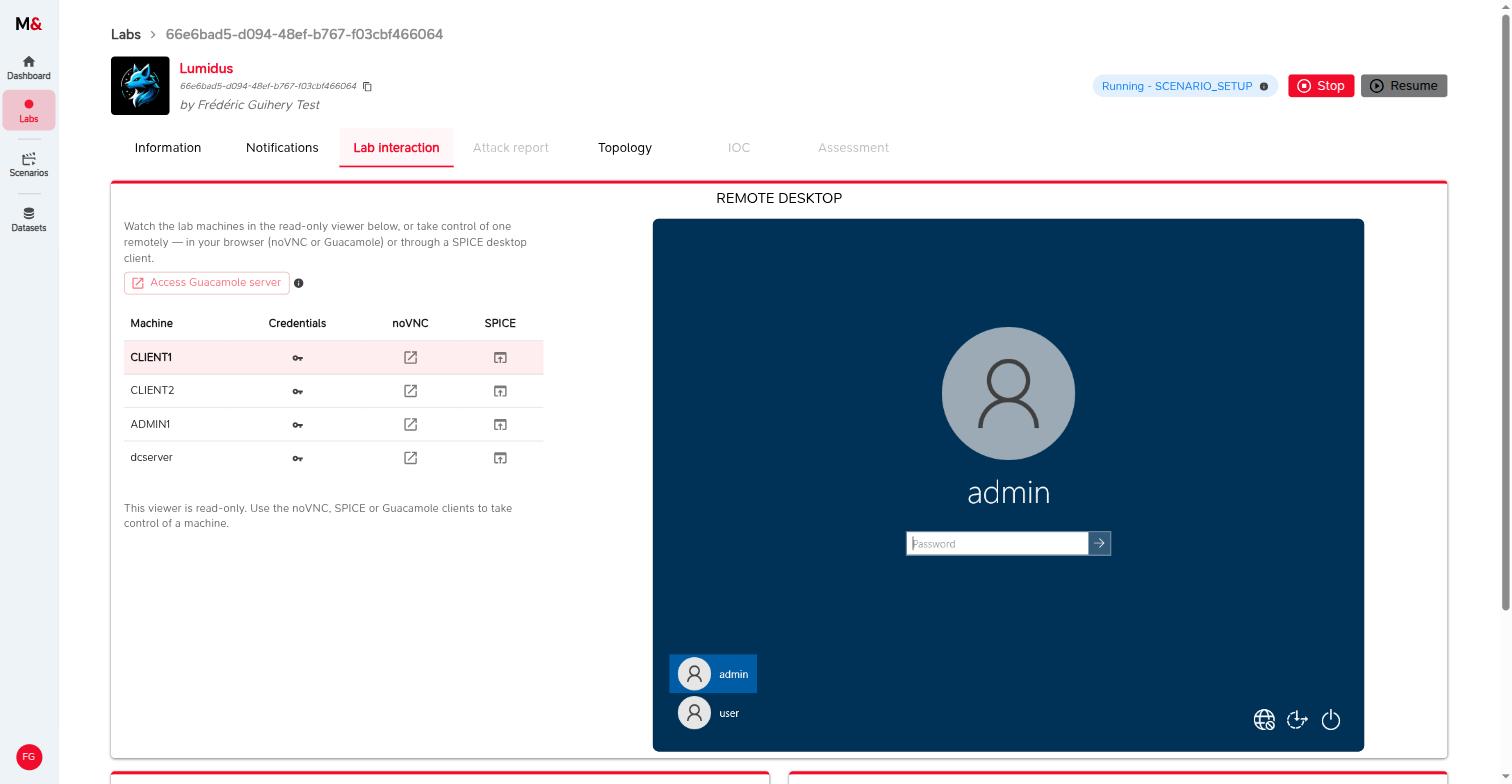
Task: Open Datasets in the sidebar
Action: [28, 219]
